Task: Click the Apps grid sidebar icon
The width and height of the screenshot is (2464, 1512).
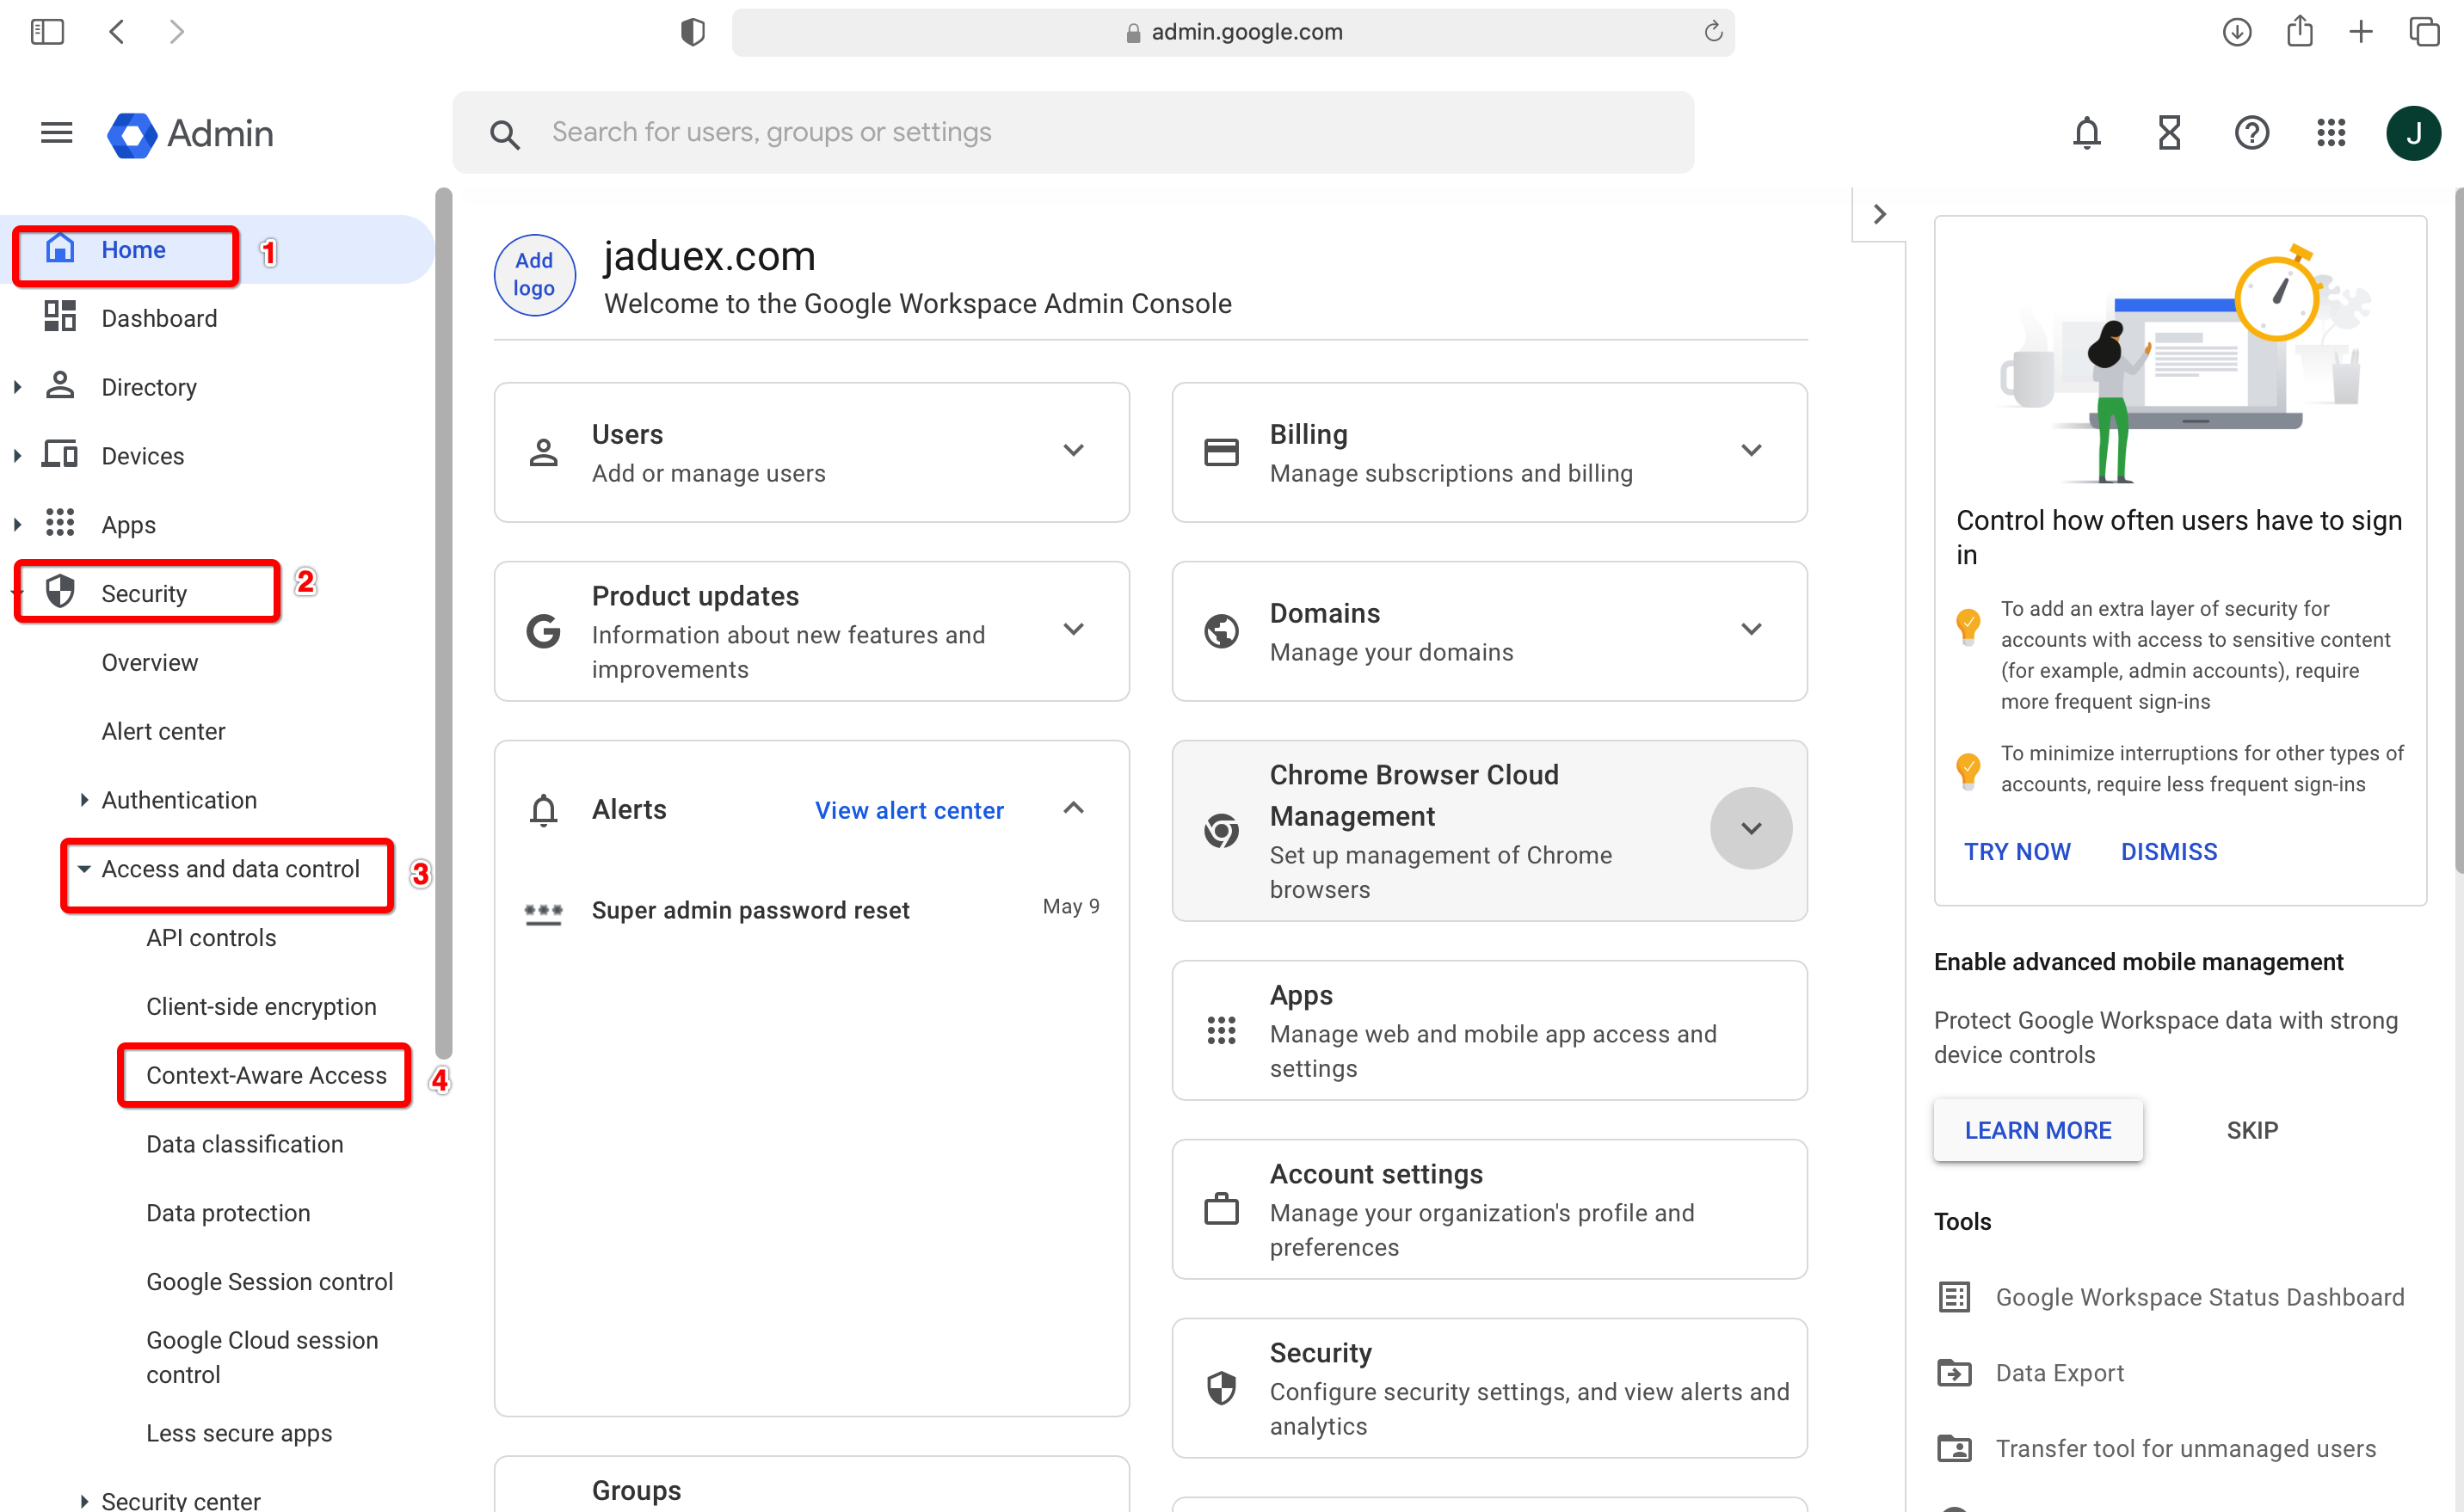Action: (x=60, y=523)
